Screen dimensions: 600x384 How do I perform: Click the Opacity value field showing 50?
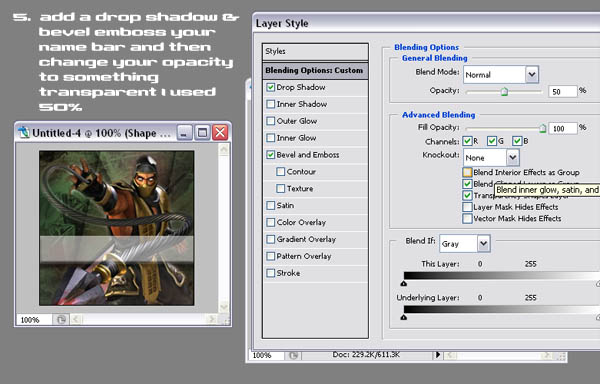(x=562, y=91)
